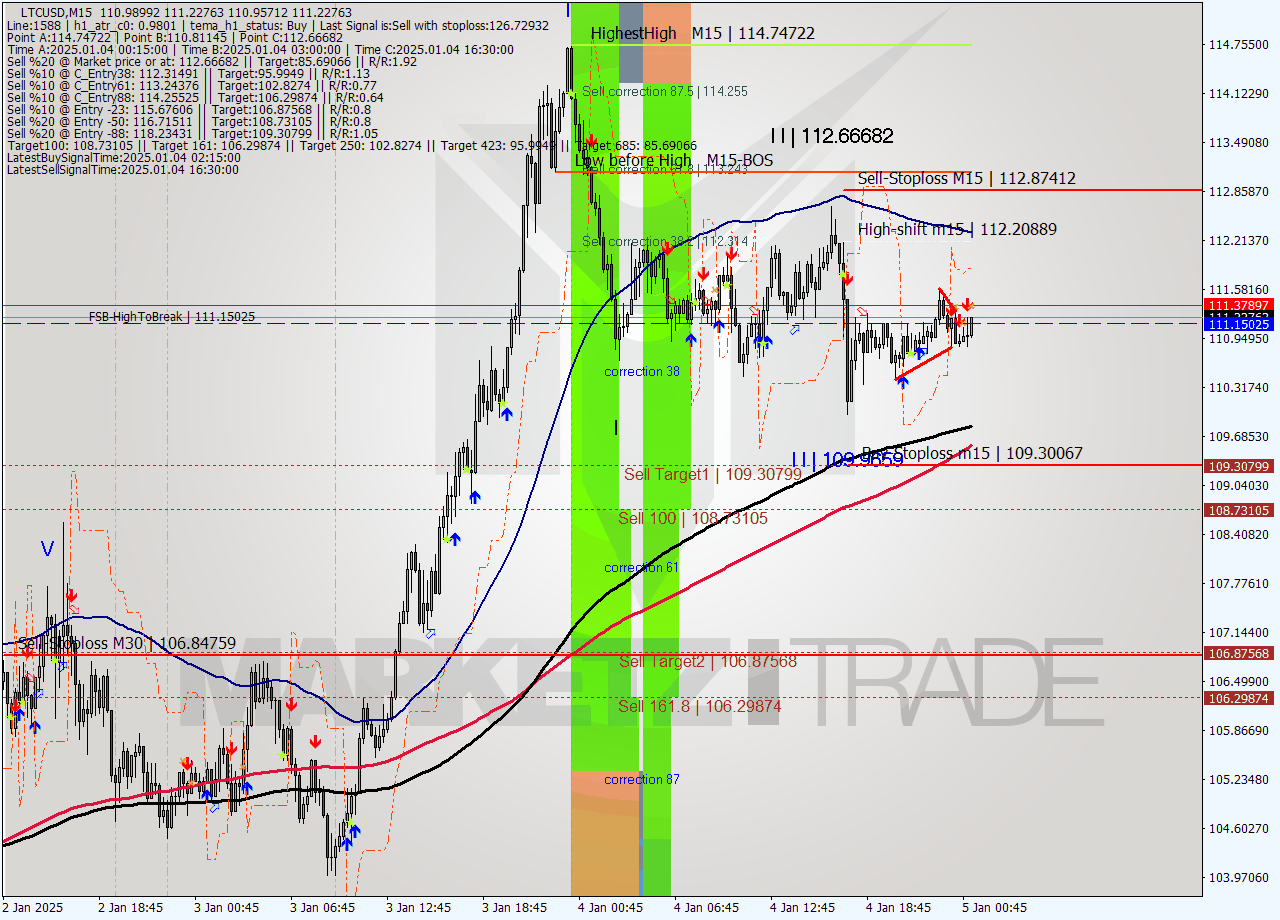Click the 'correction 38' zone label
The image size is (1280, 920).
tap(642, 371)
